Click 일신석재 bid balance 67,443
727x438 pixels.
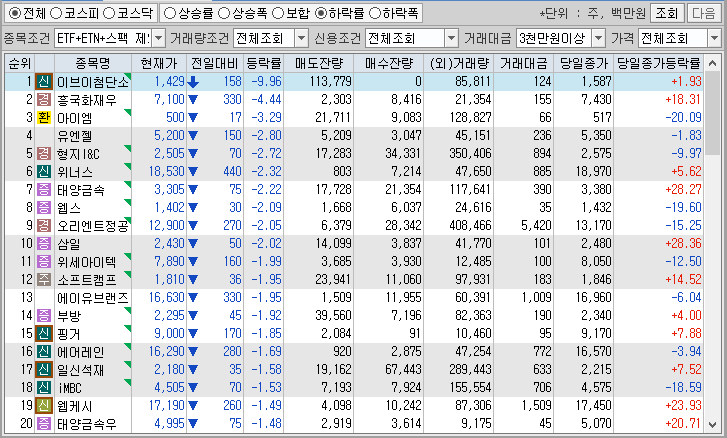(x=403, y=369)
